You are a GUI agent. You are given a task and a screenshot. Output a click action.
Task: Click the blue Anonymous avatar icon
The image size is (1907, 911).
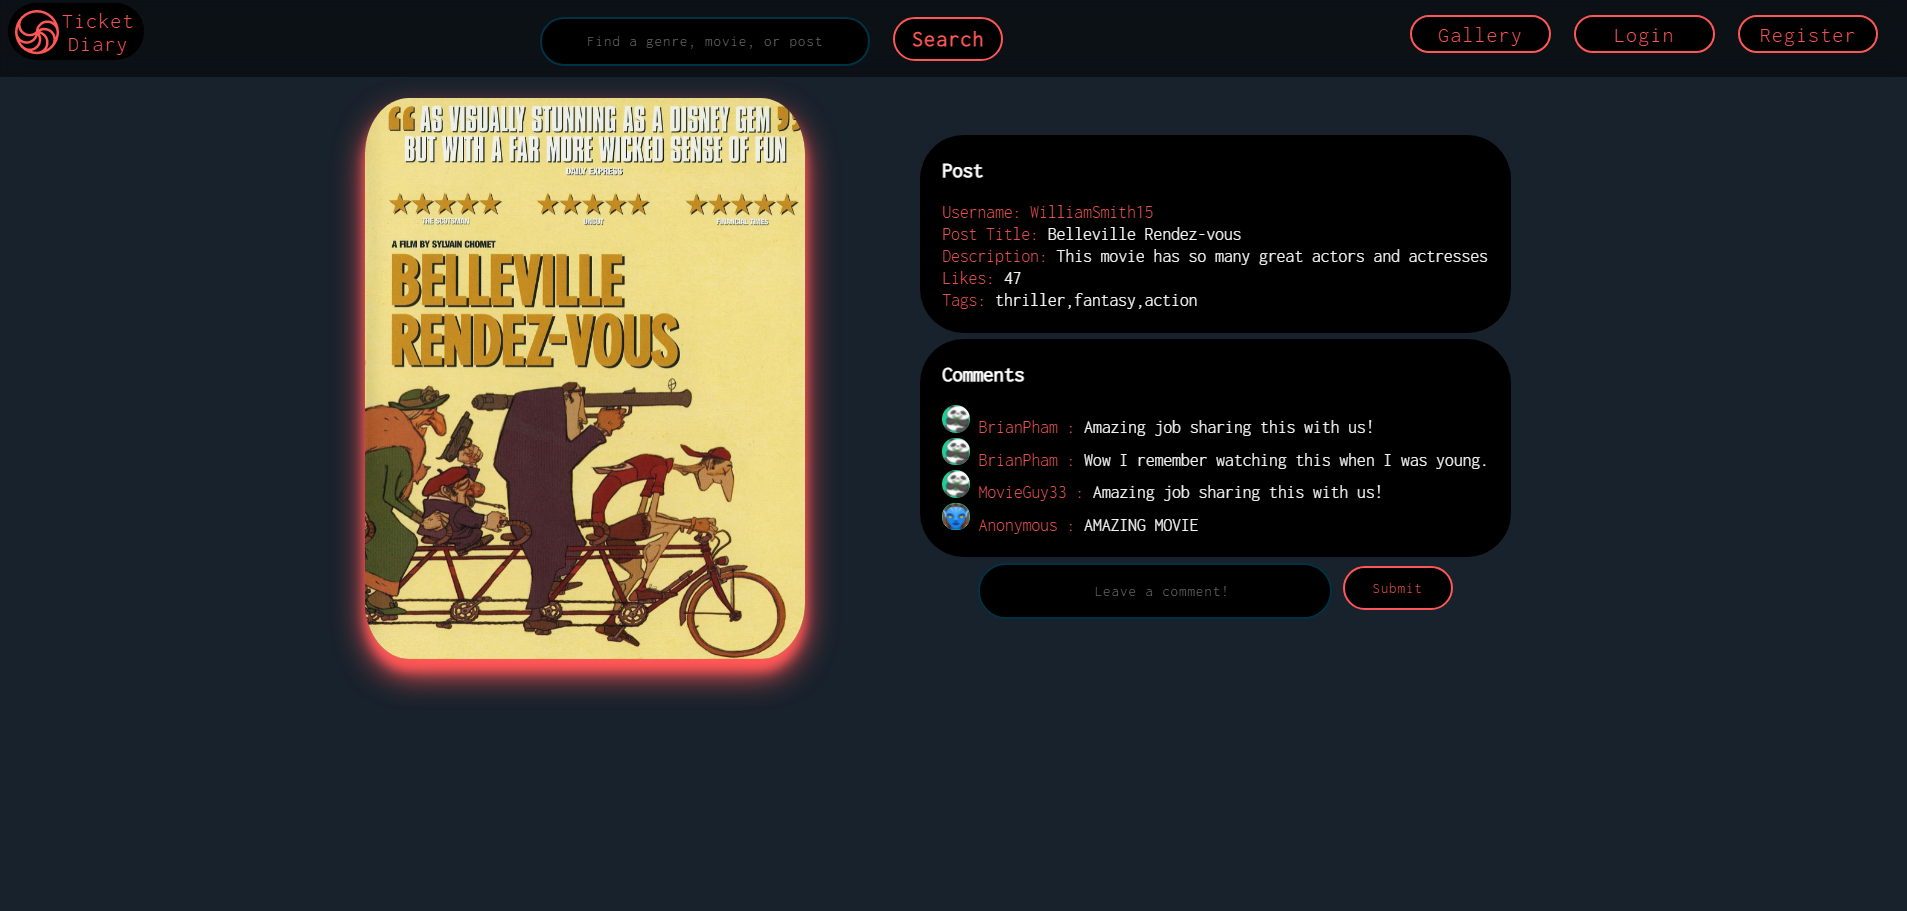click(956, 517)
